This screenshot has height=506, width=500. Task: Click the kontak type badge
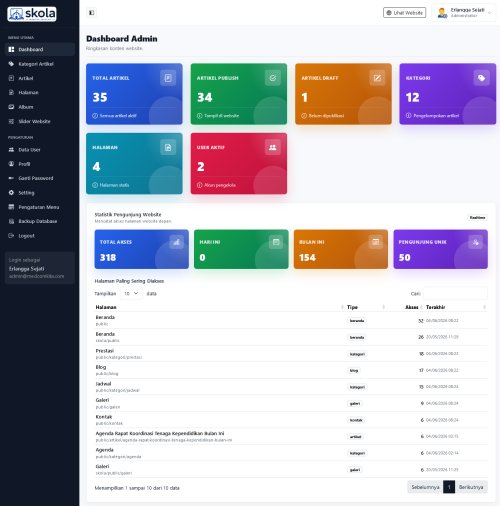tap(356, 420)
